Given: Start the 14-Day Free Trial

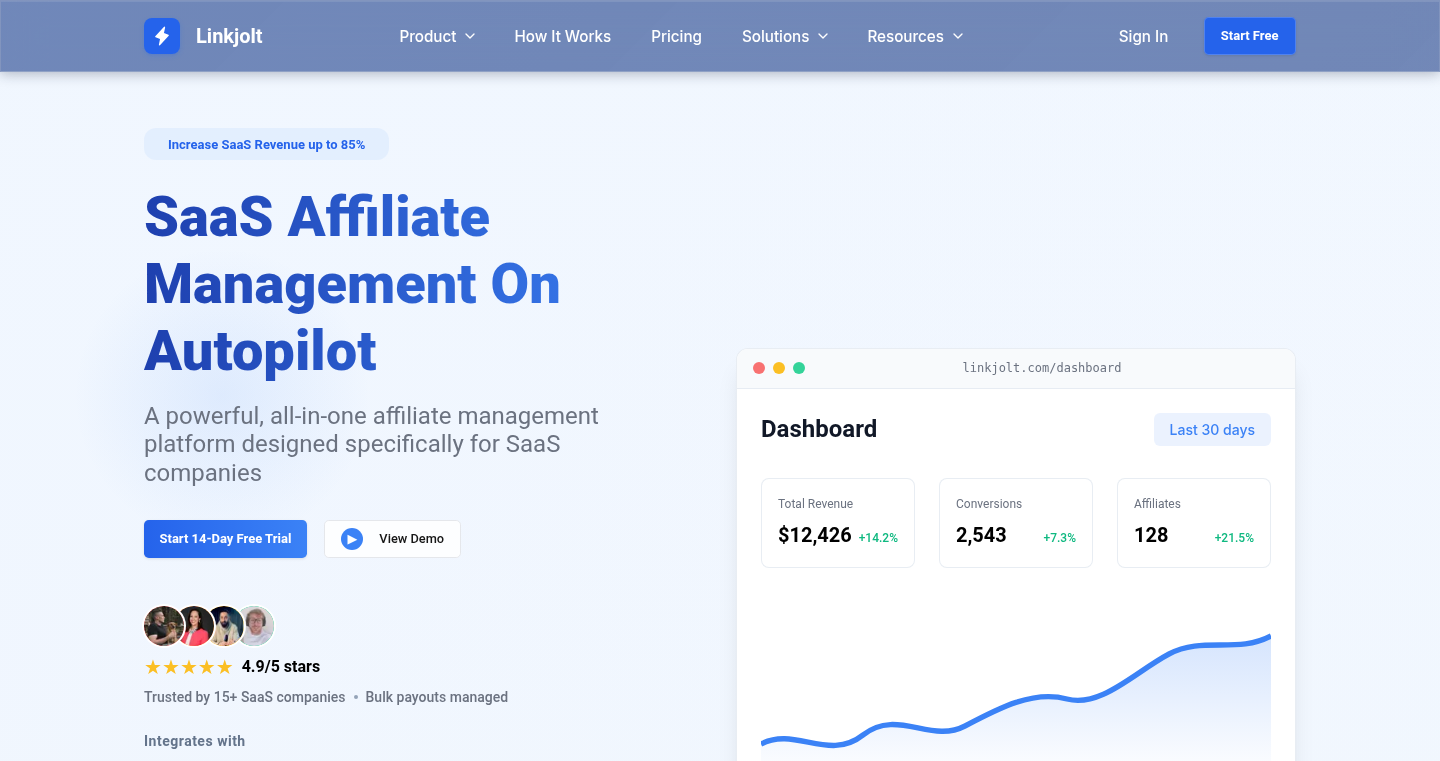Looking at the screenshot, I should coord(225,539).
